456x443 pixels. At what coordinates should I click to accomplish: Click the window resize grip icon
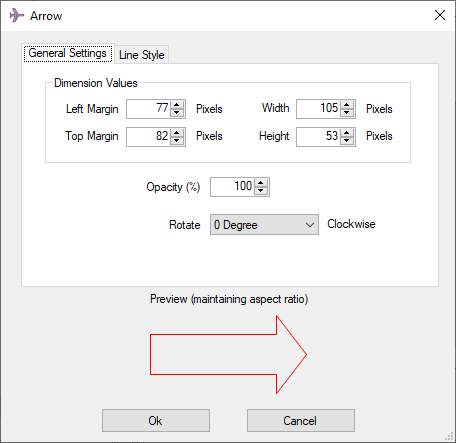coord(449,436)
